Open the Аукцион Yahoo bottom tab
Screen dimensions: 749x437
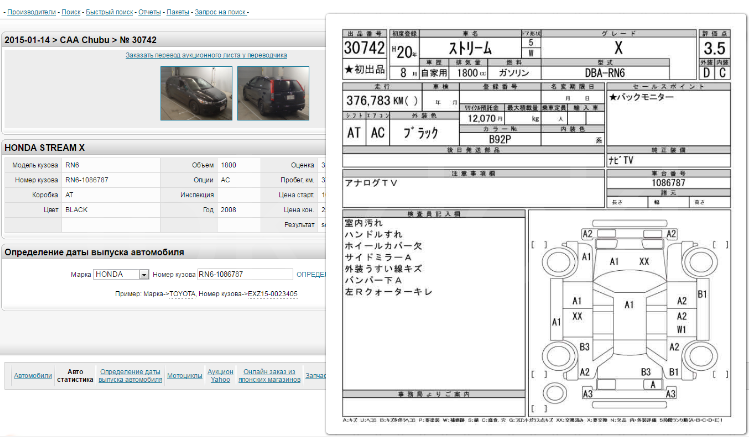point(220,375)
